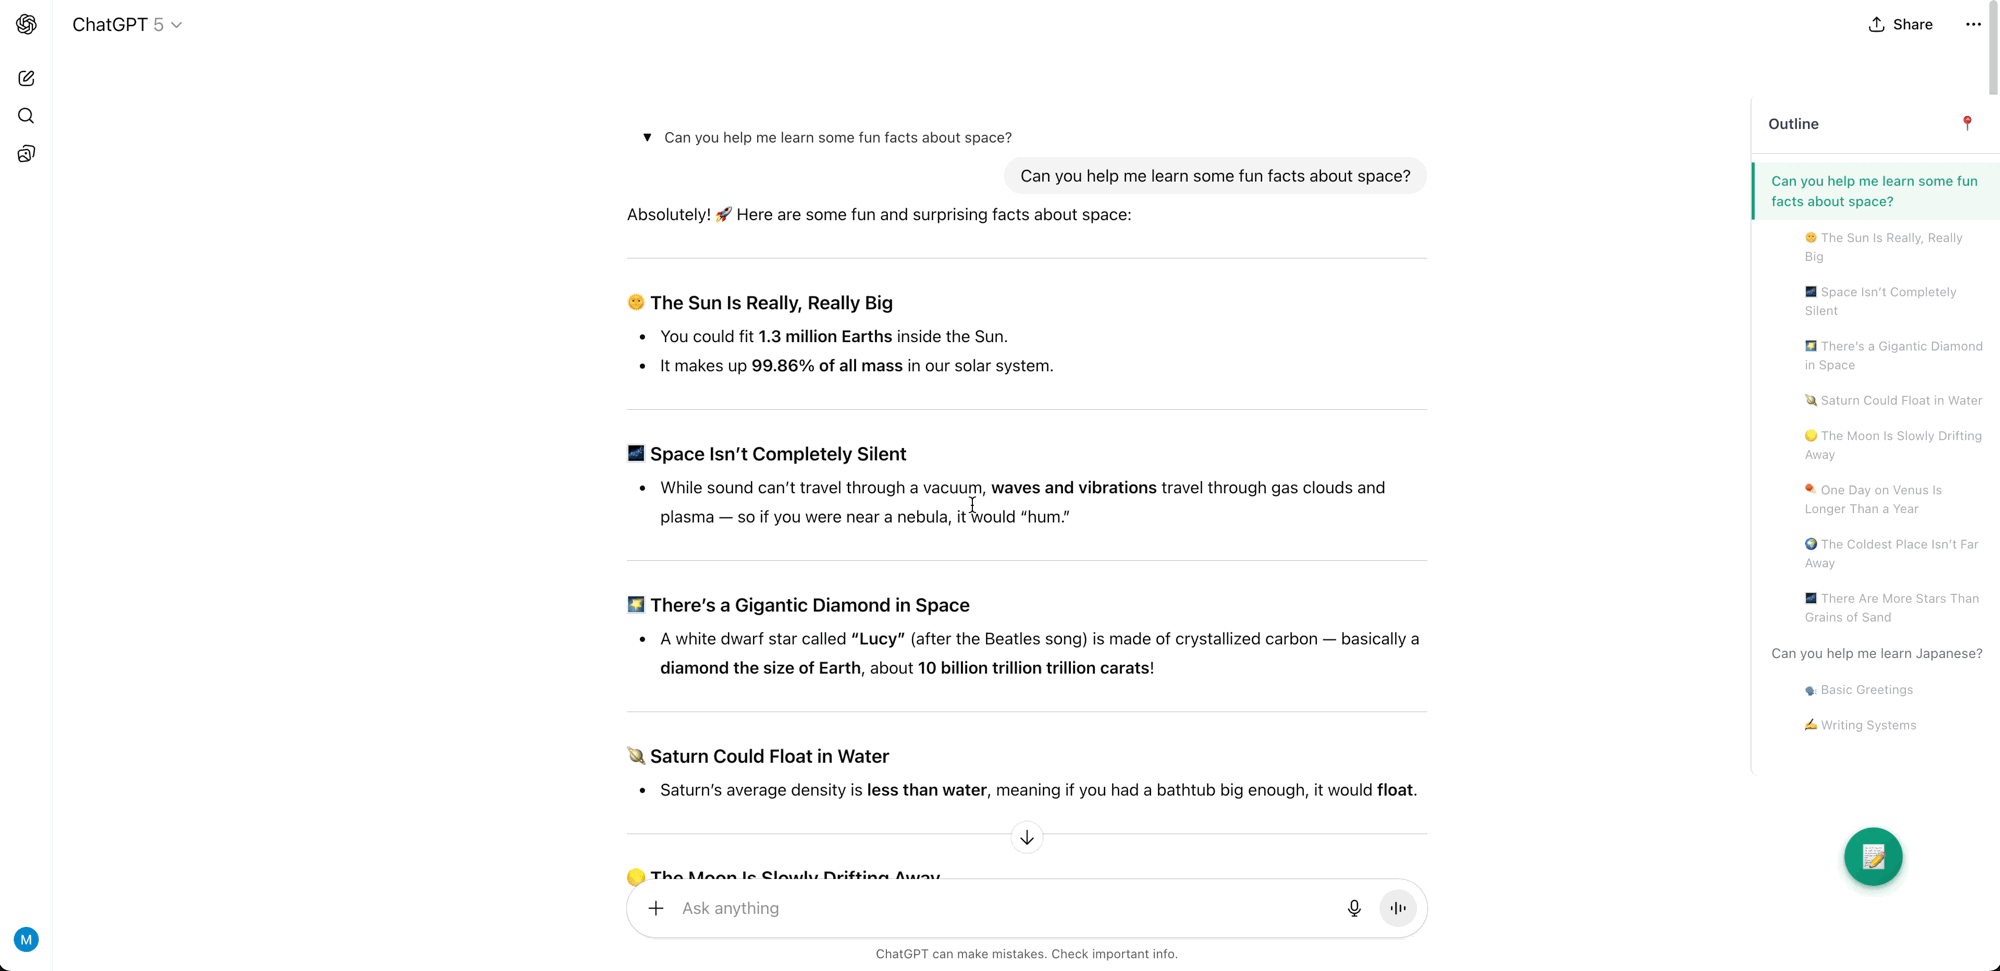This screenshot has width=2000, height=971.
Task: Expand your profile avatar menu
Action: [26, 940]
